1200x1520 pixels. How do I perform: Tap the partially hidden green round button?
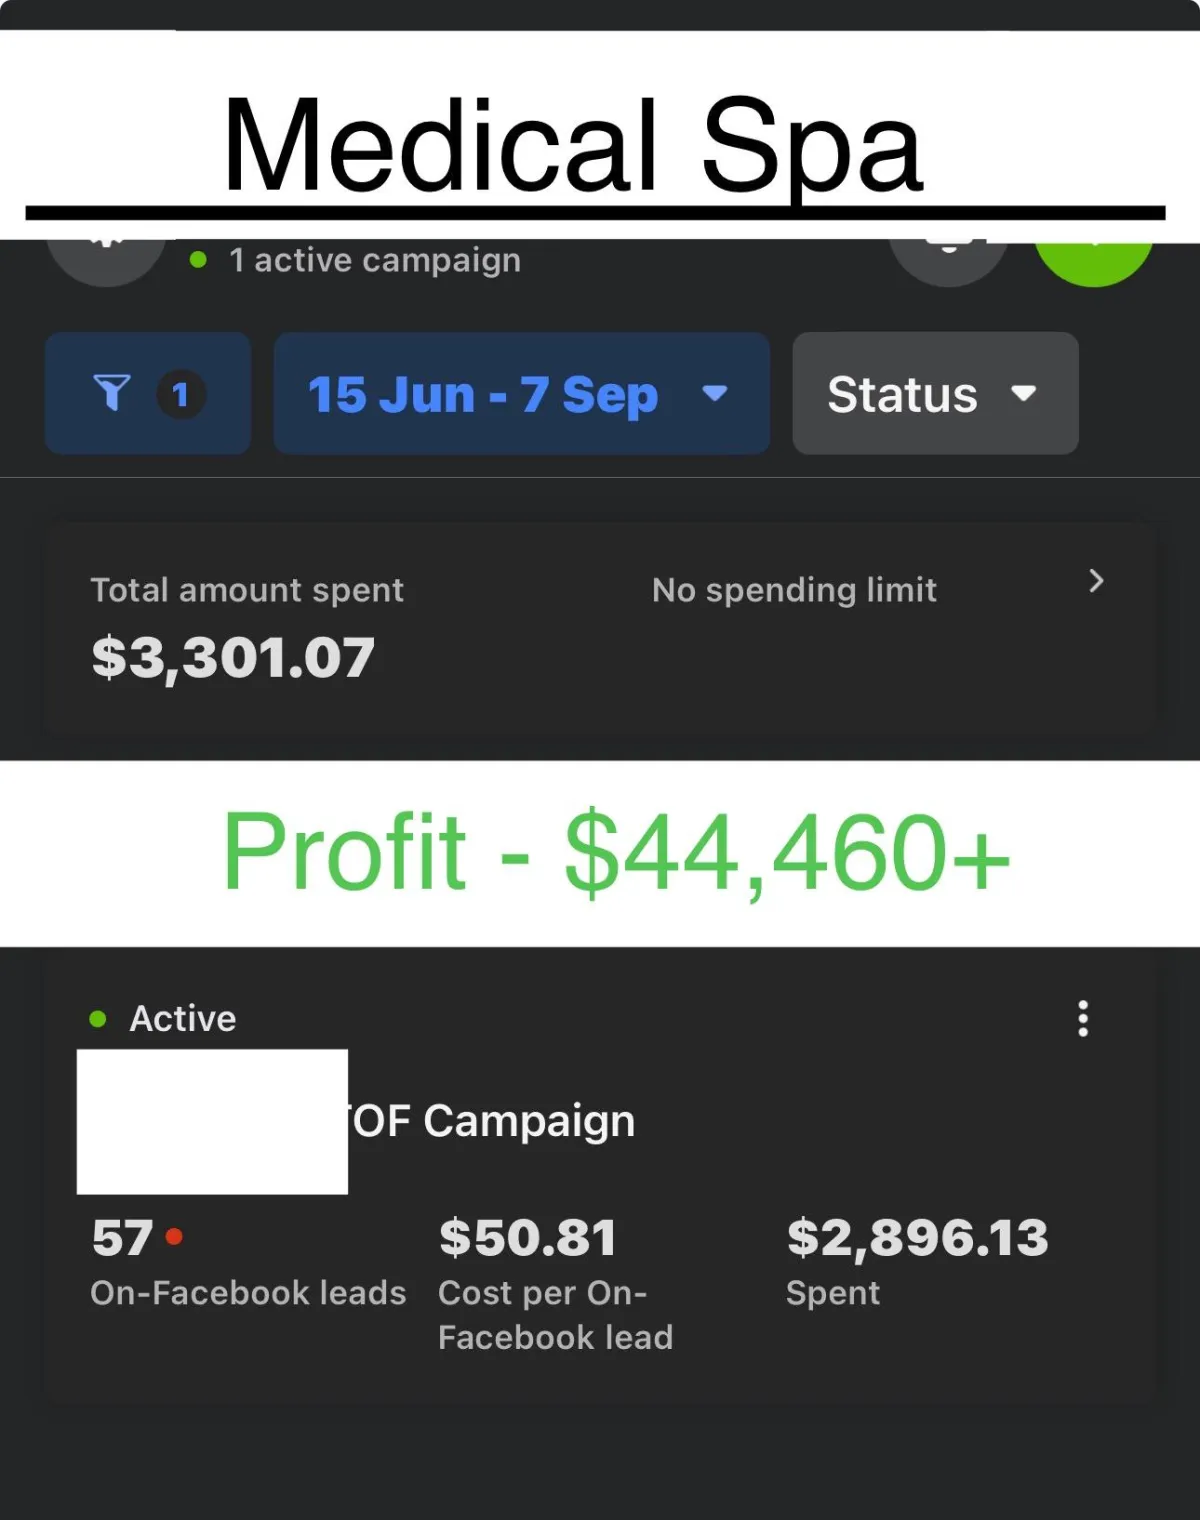[1094, 262]
